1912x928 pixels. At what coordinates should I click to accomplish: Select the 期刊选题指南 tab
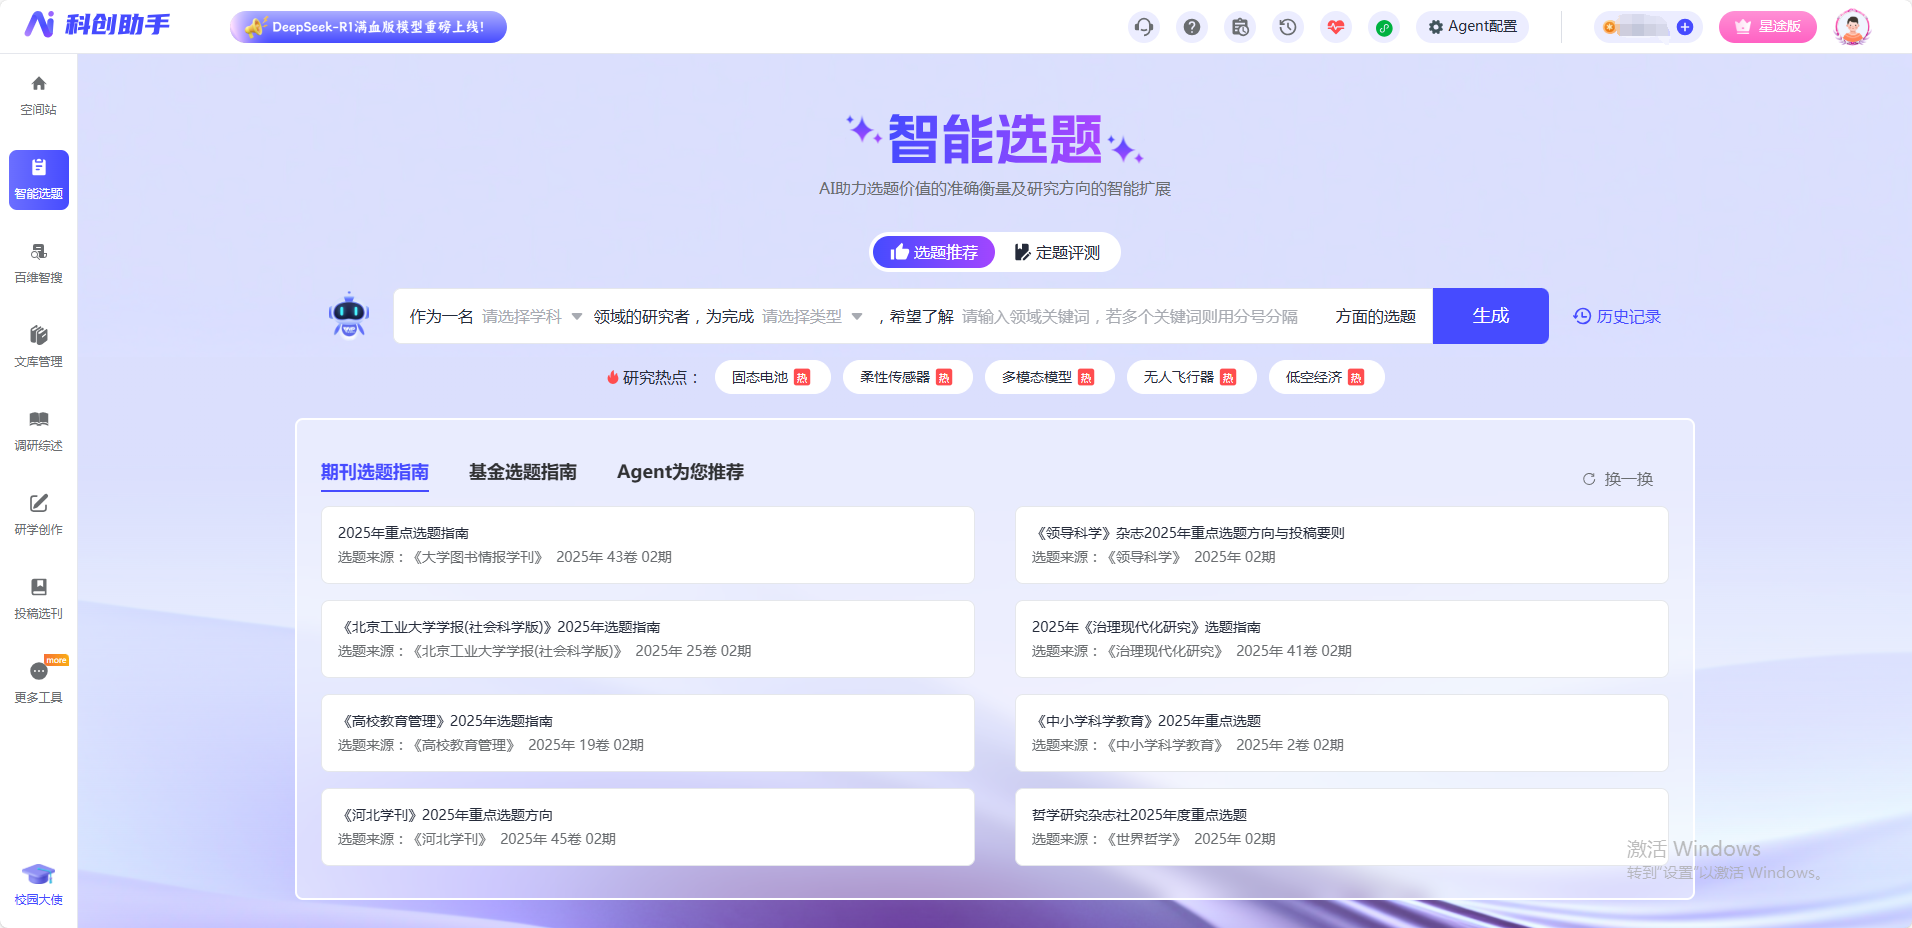(x=375, y=472)
